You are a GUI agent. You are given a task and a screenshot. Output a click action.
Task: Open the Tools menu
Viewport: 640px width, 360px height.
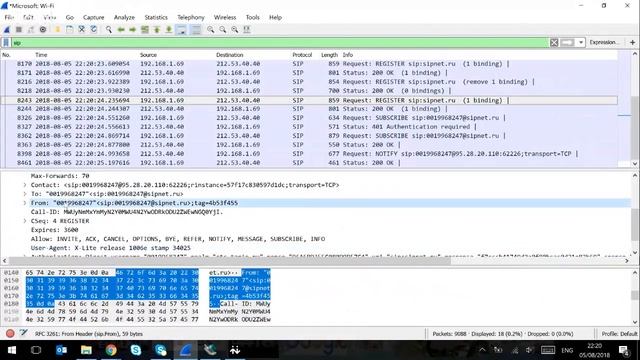click(x=252, y=18)
